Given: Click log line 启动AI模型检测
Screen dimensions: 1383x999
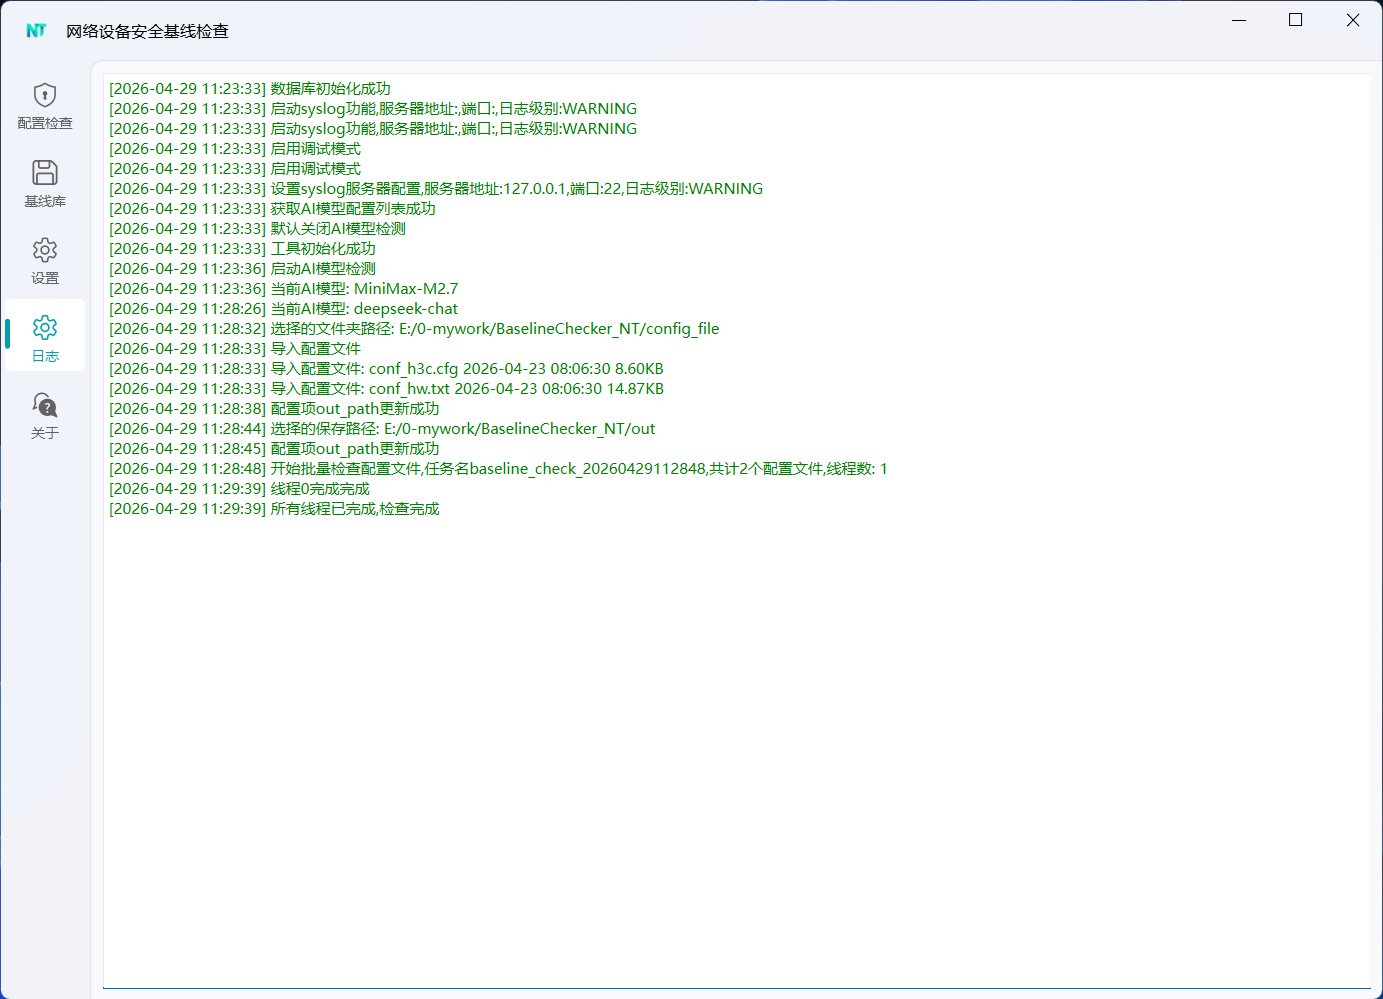Looking at the screenshot, I should click(x=242, y=269).
